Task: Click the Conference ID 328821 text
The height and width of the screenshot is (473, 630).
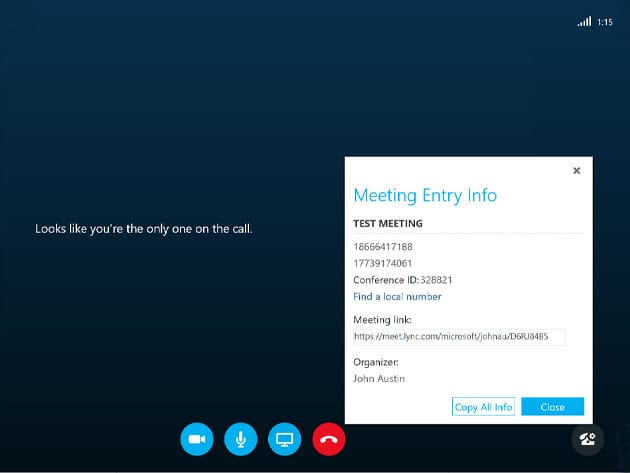Action: (401, 281)
